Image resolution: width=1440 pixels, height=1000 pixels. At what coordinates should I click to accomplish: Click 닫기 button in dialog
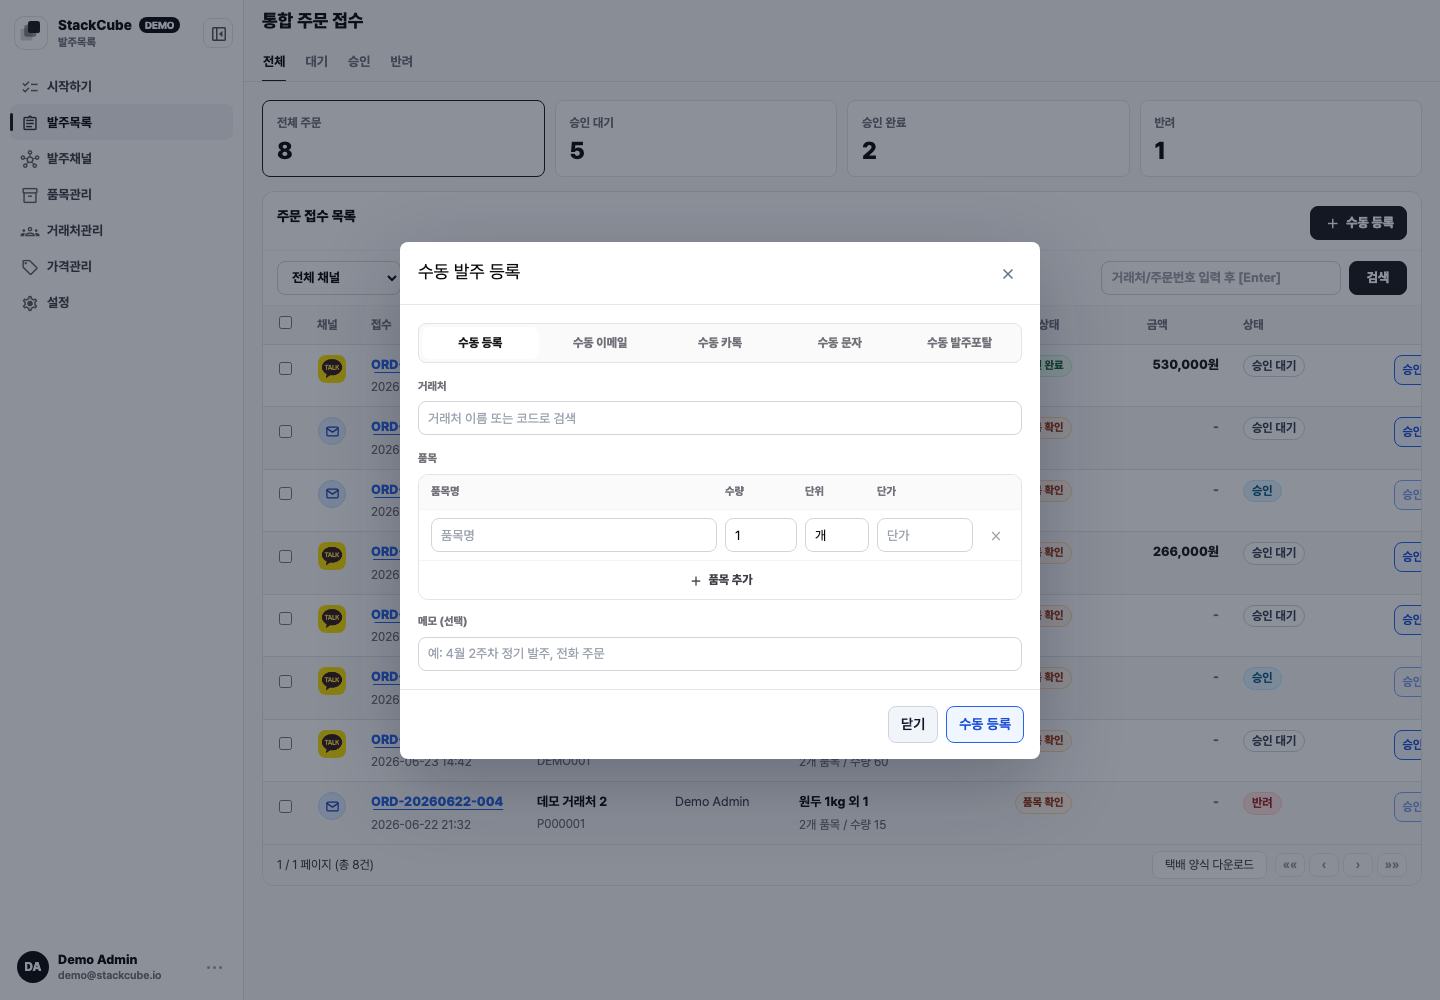tap(913, 724)
